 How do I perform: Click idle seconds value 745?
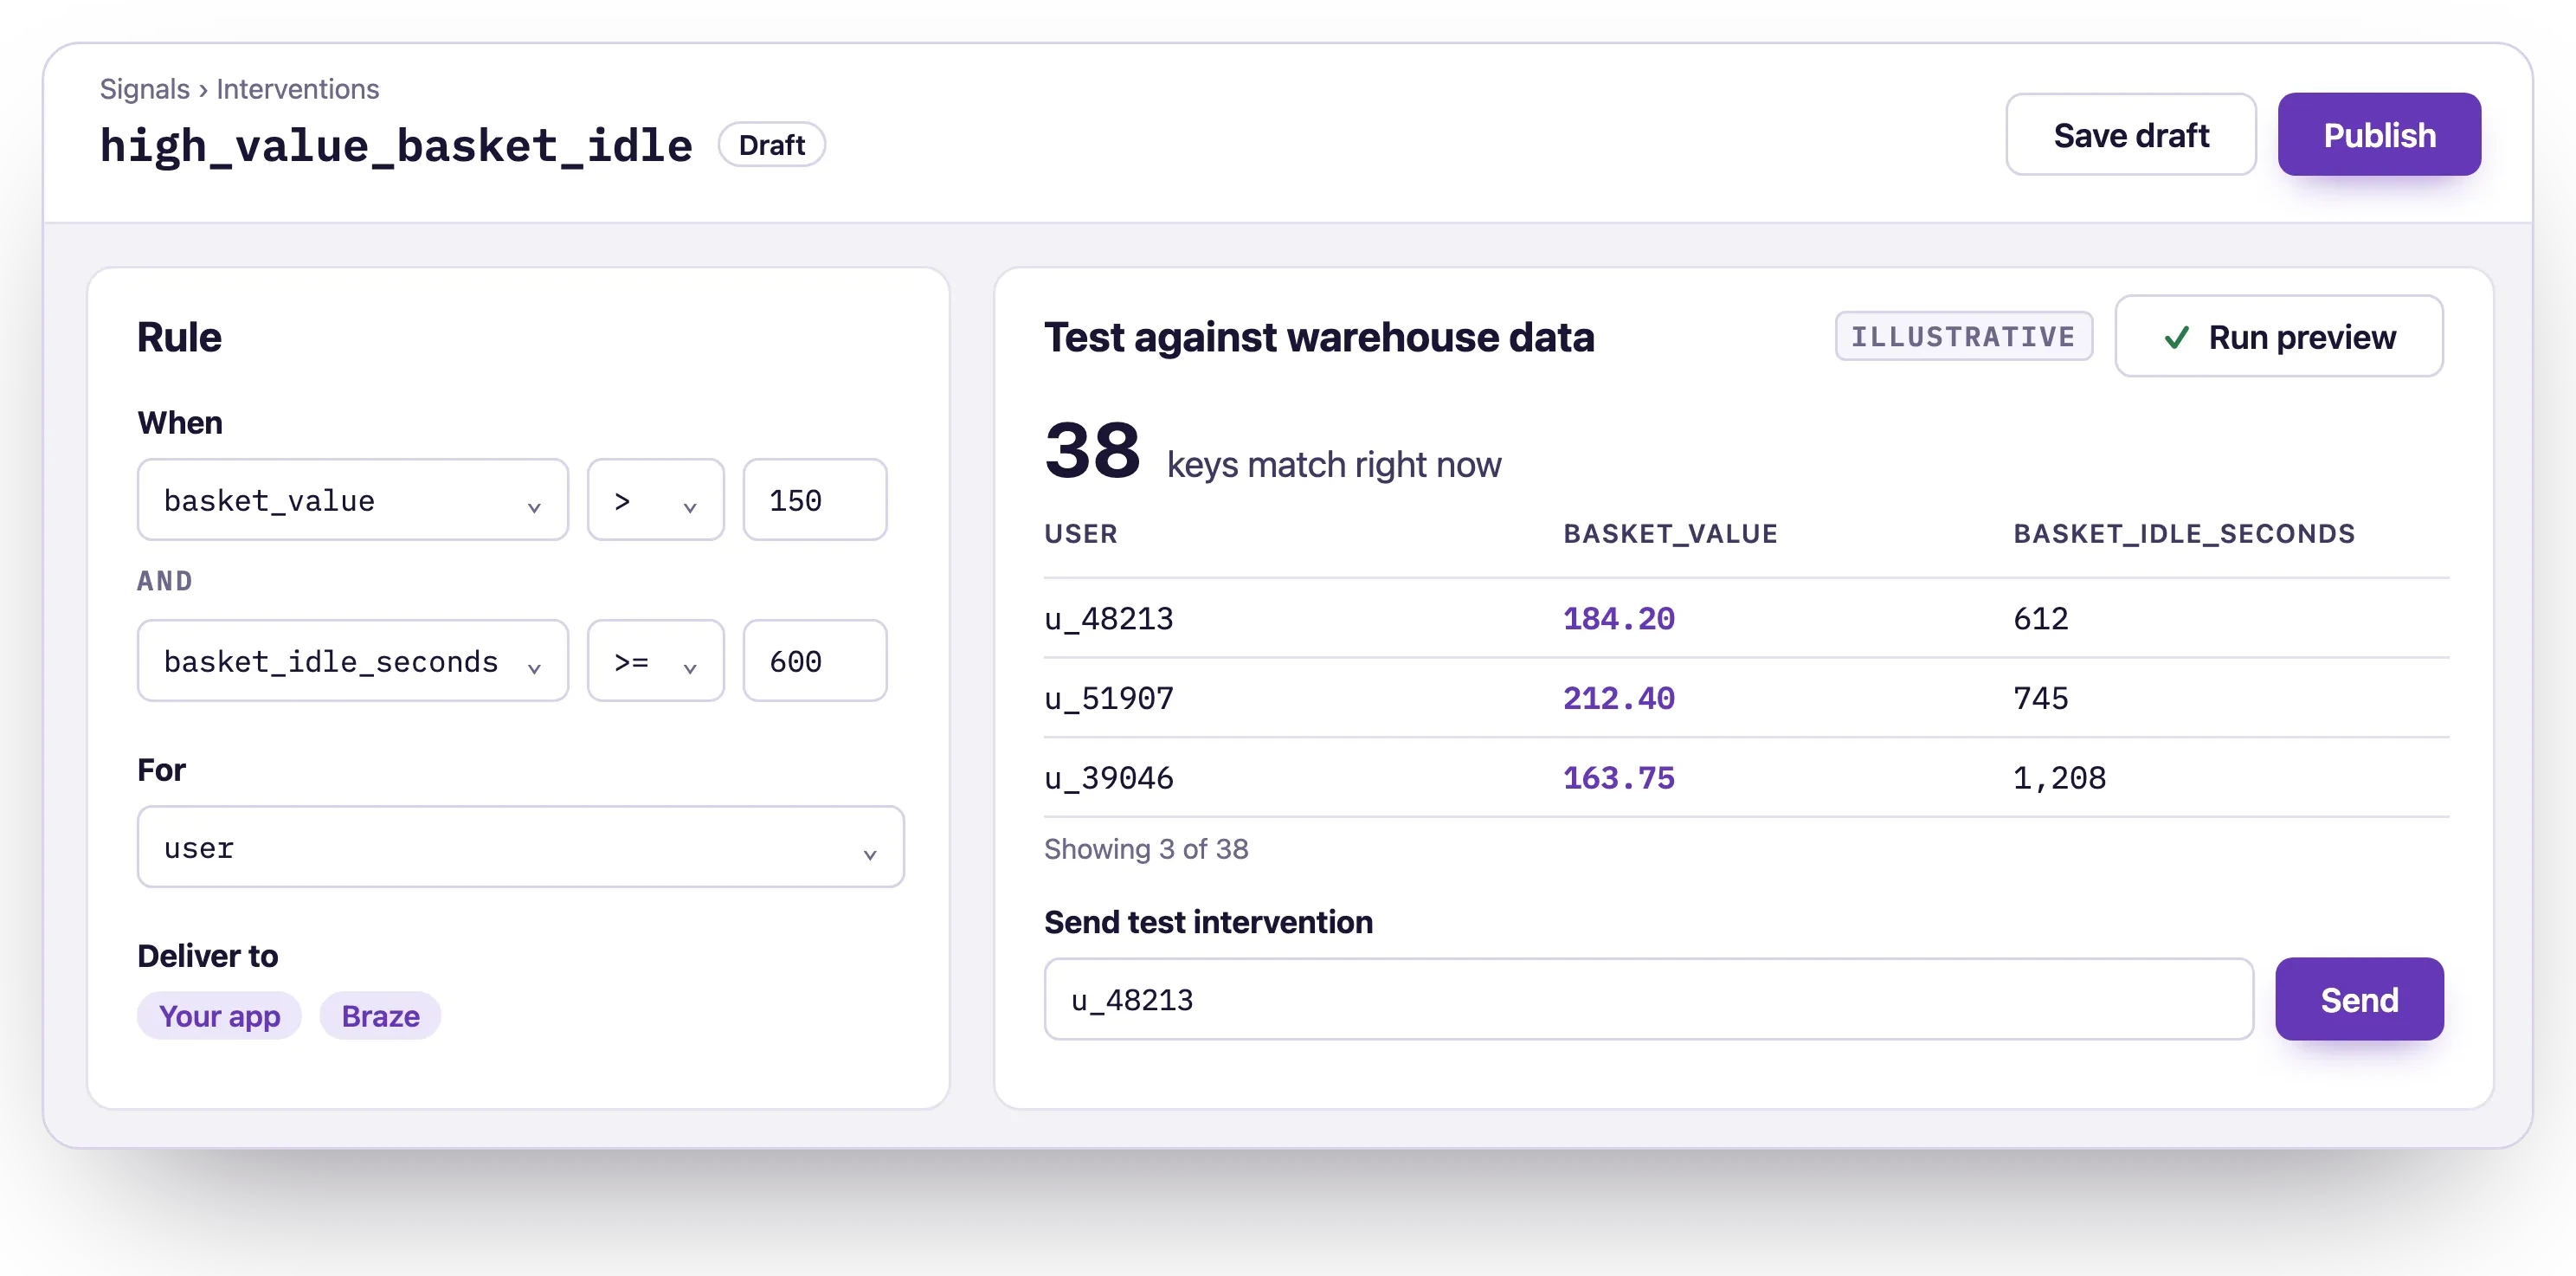(2041, 698)
